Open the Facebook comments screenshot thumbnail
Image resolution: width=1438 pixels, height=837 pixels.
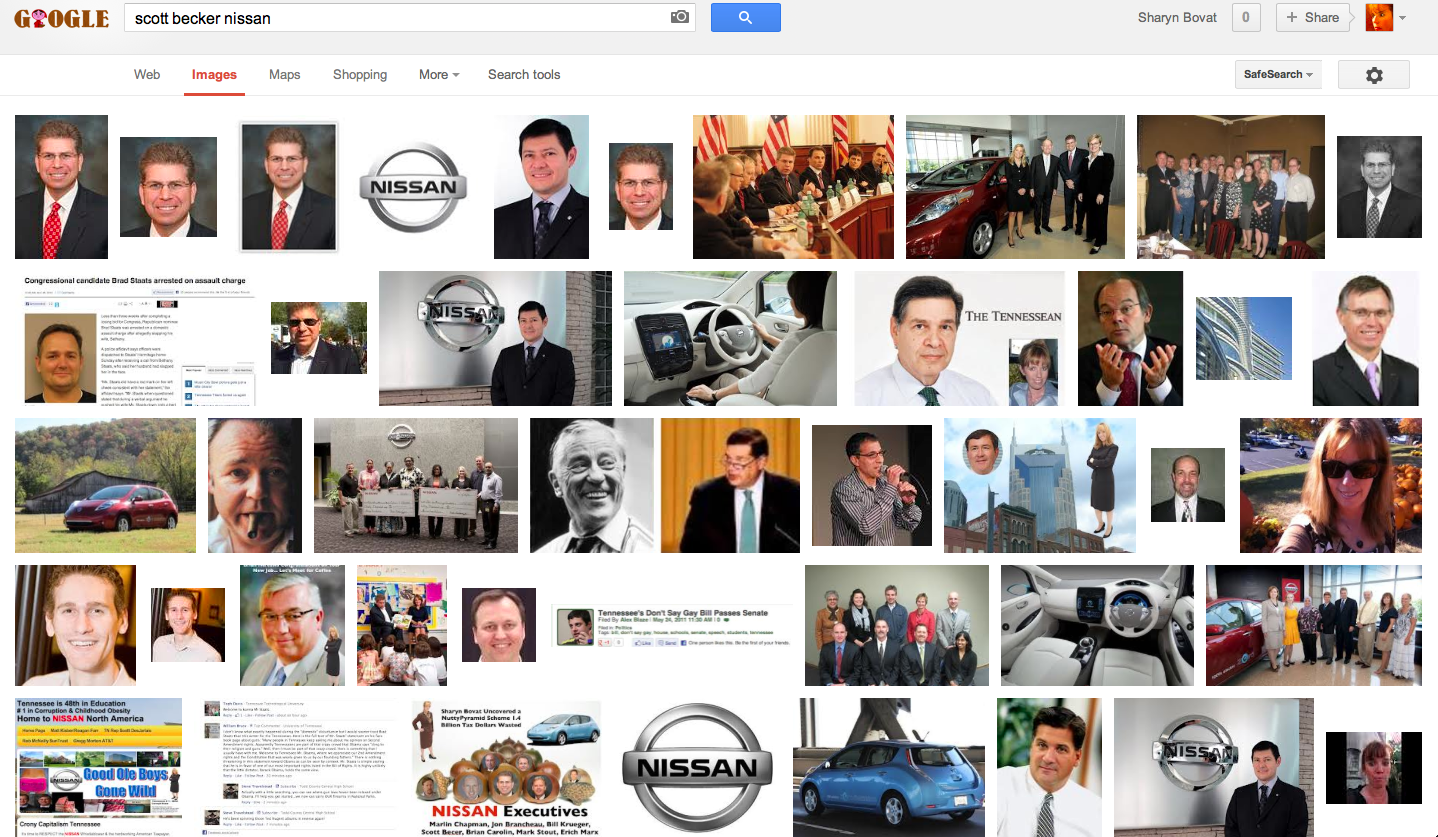pyautogui.click(x=298, y=767)
